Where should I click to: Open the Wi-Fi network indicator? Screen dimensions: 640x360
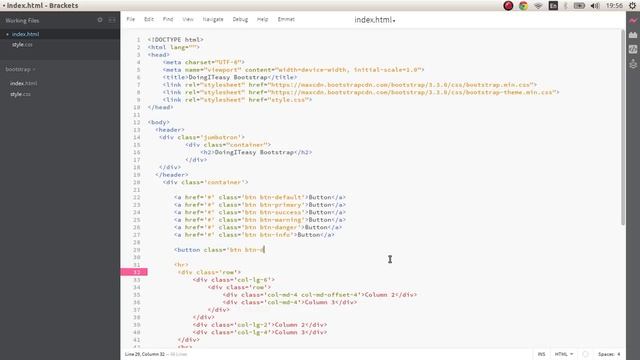(x=538, y=6)
